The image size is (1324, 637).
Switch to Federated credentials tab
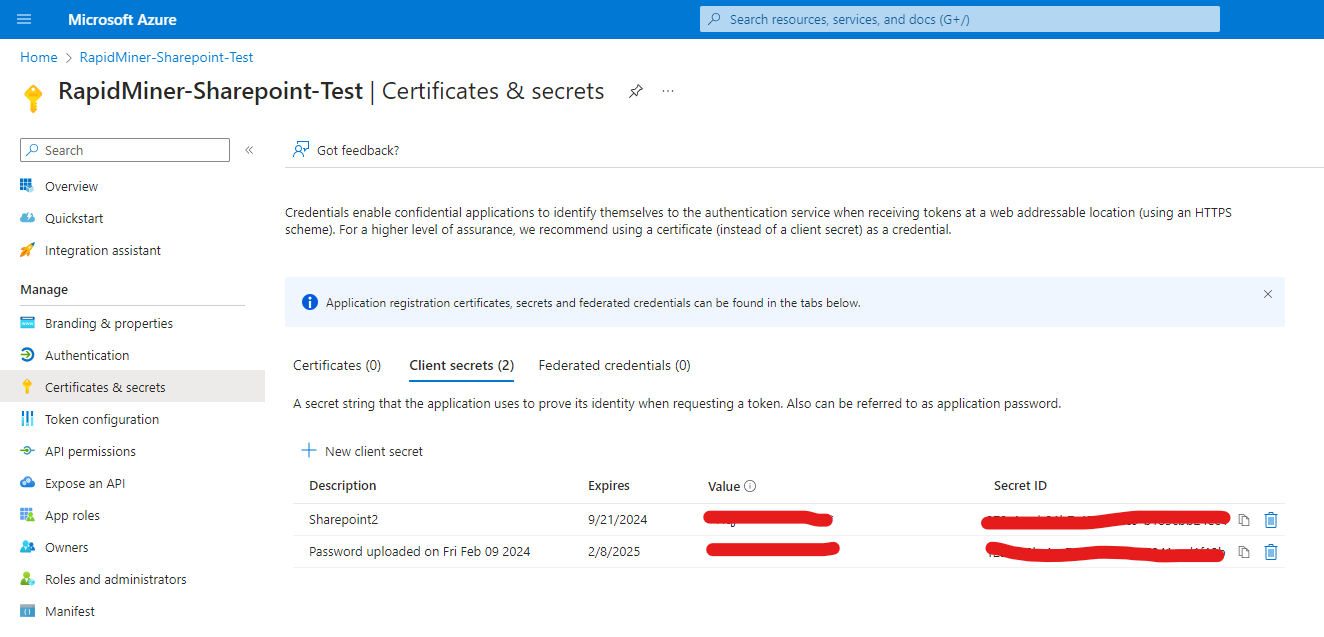614,365
